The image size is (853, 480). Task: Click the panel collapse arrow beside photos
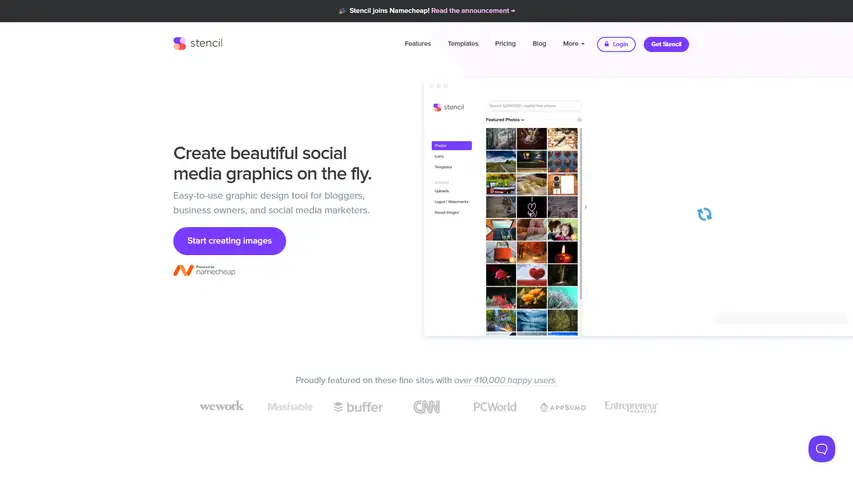click(585, 207)
